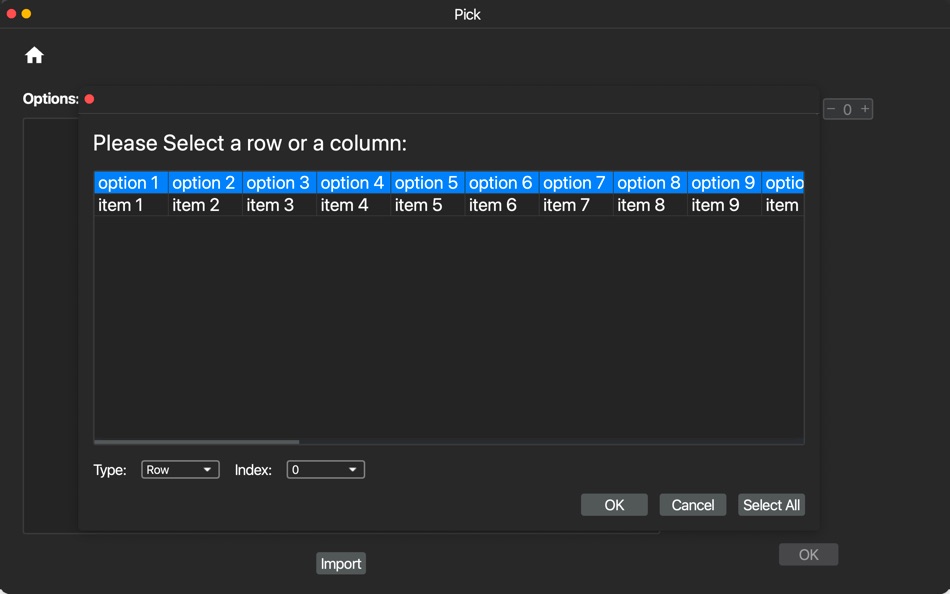Image resolution: width=950 pixels, height=594 pixels.
Task: Click the red status indicator beside Options
Action: (x=89, y=98)
